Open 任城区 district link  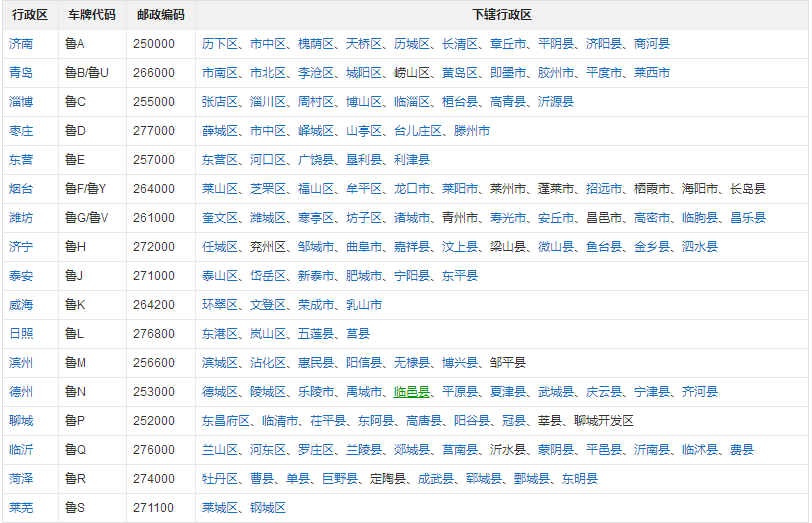click(220, 247)
